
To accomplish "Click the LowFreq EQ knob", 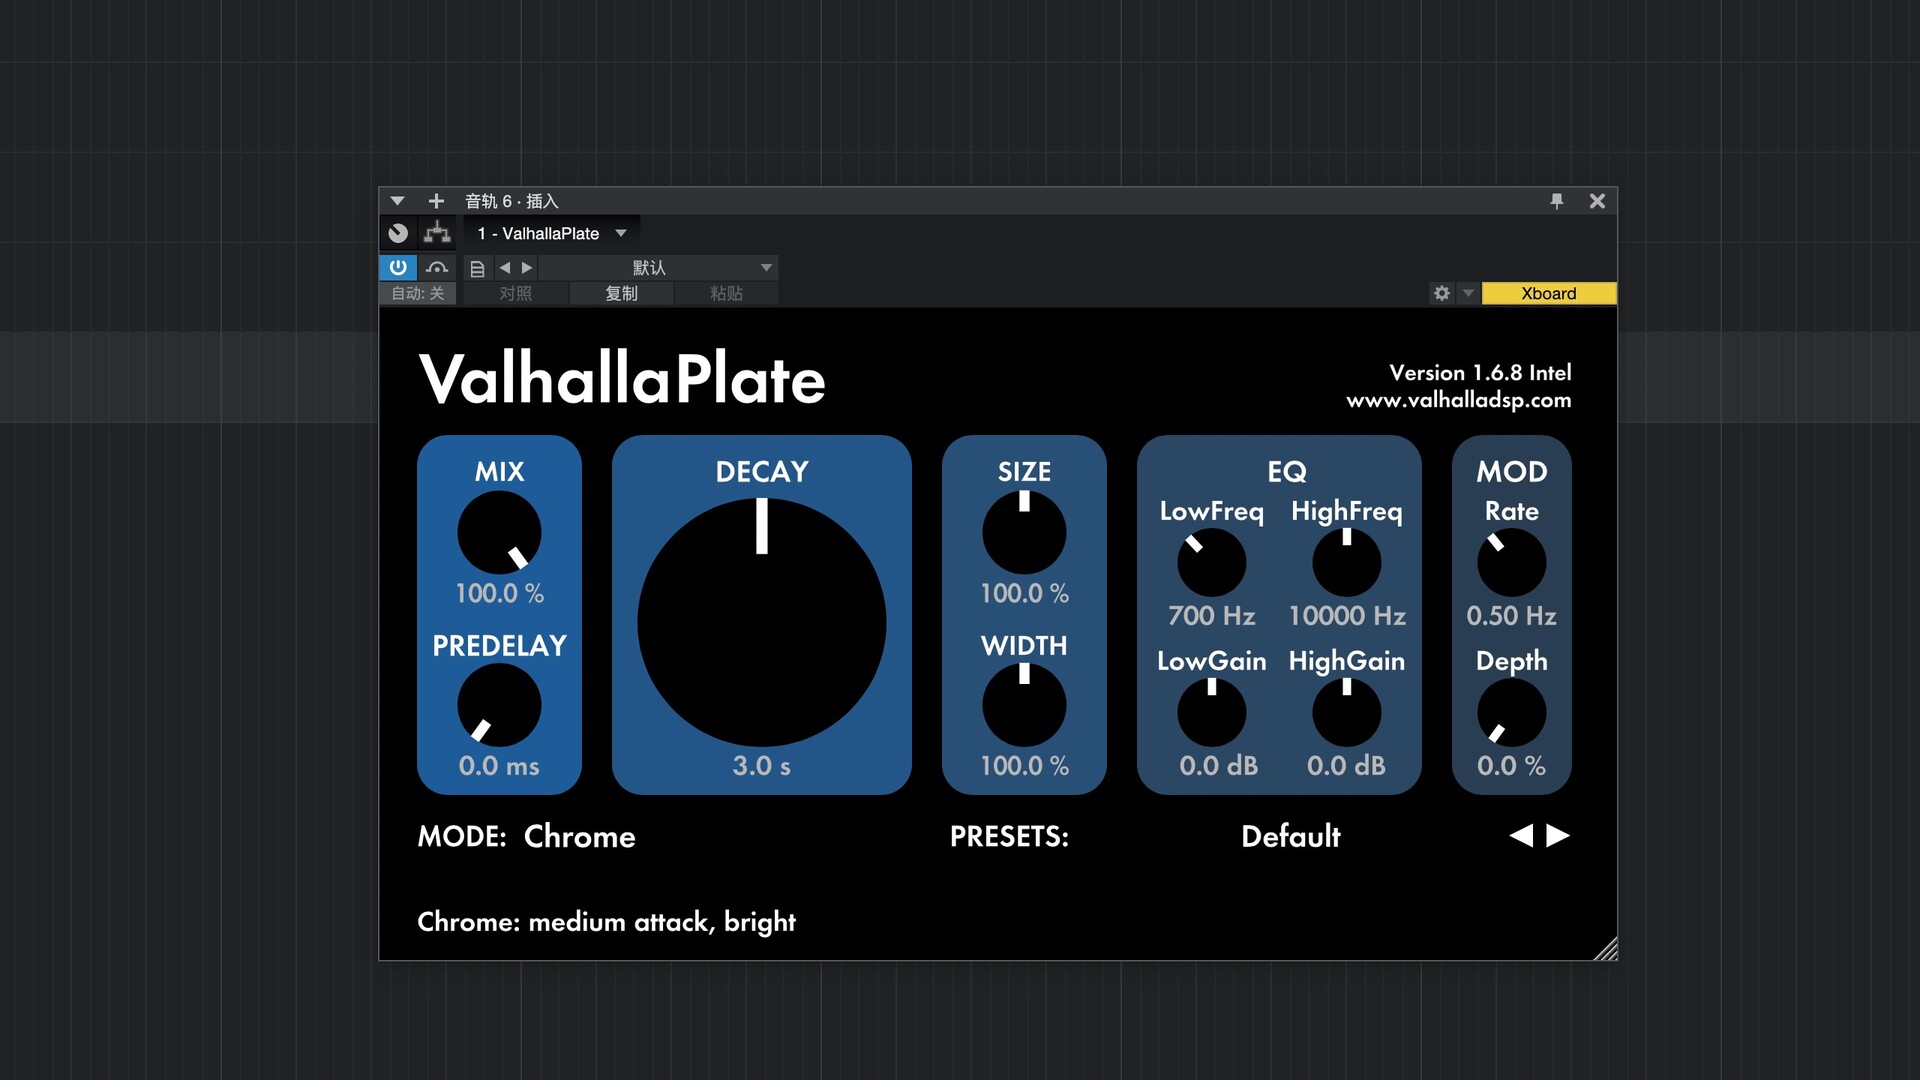I will (1212, 563).
